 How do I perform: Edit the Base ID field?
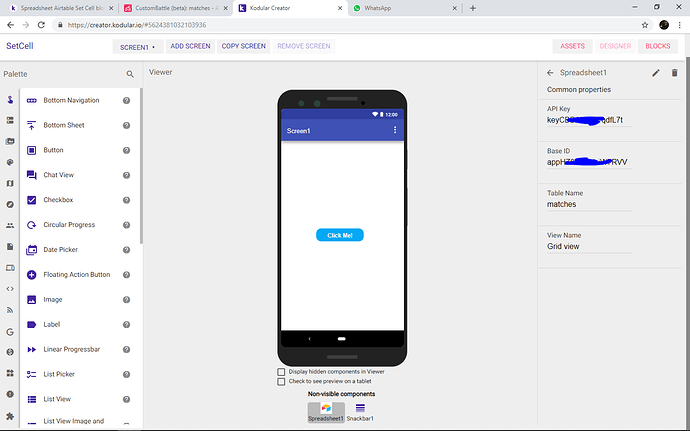589,162
